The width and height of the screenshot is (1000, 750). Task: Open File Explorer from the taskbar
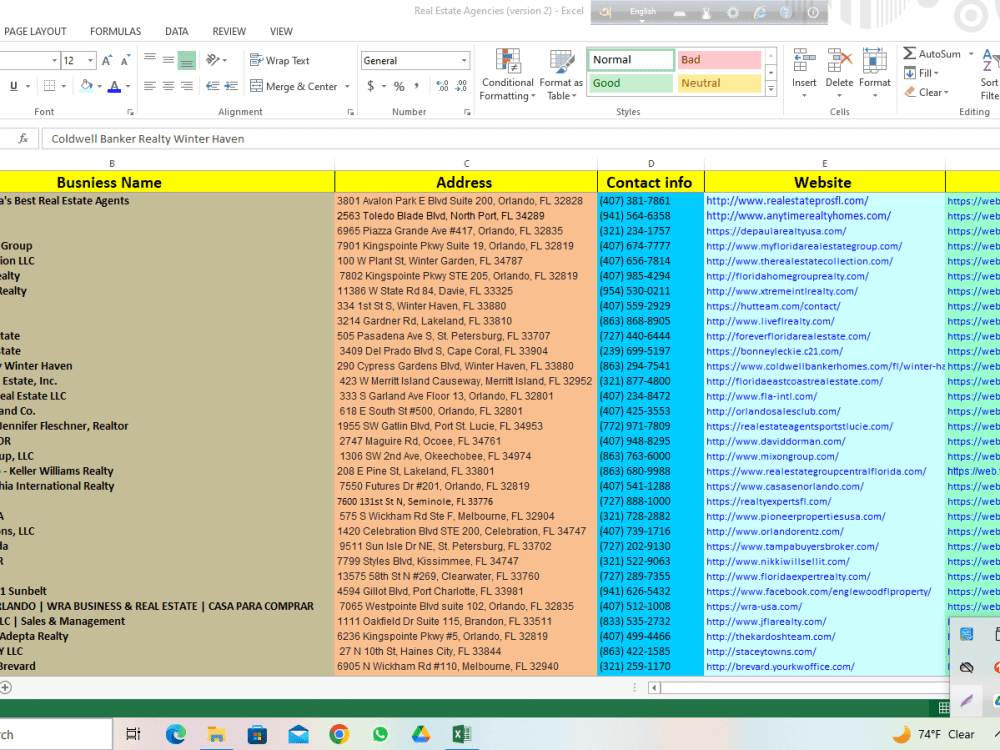coord(216,734)
